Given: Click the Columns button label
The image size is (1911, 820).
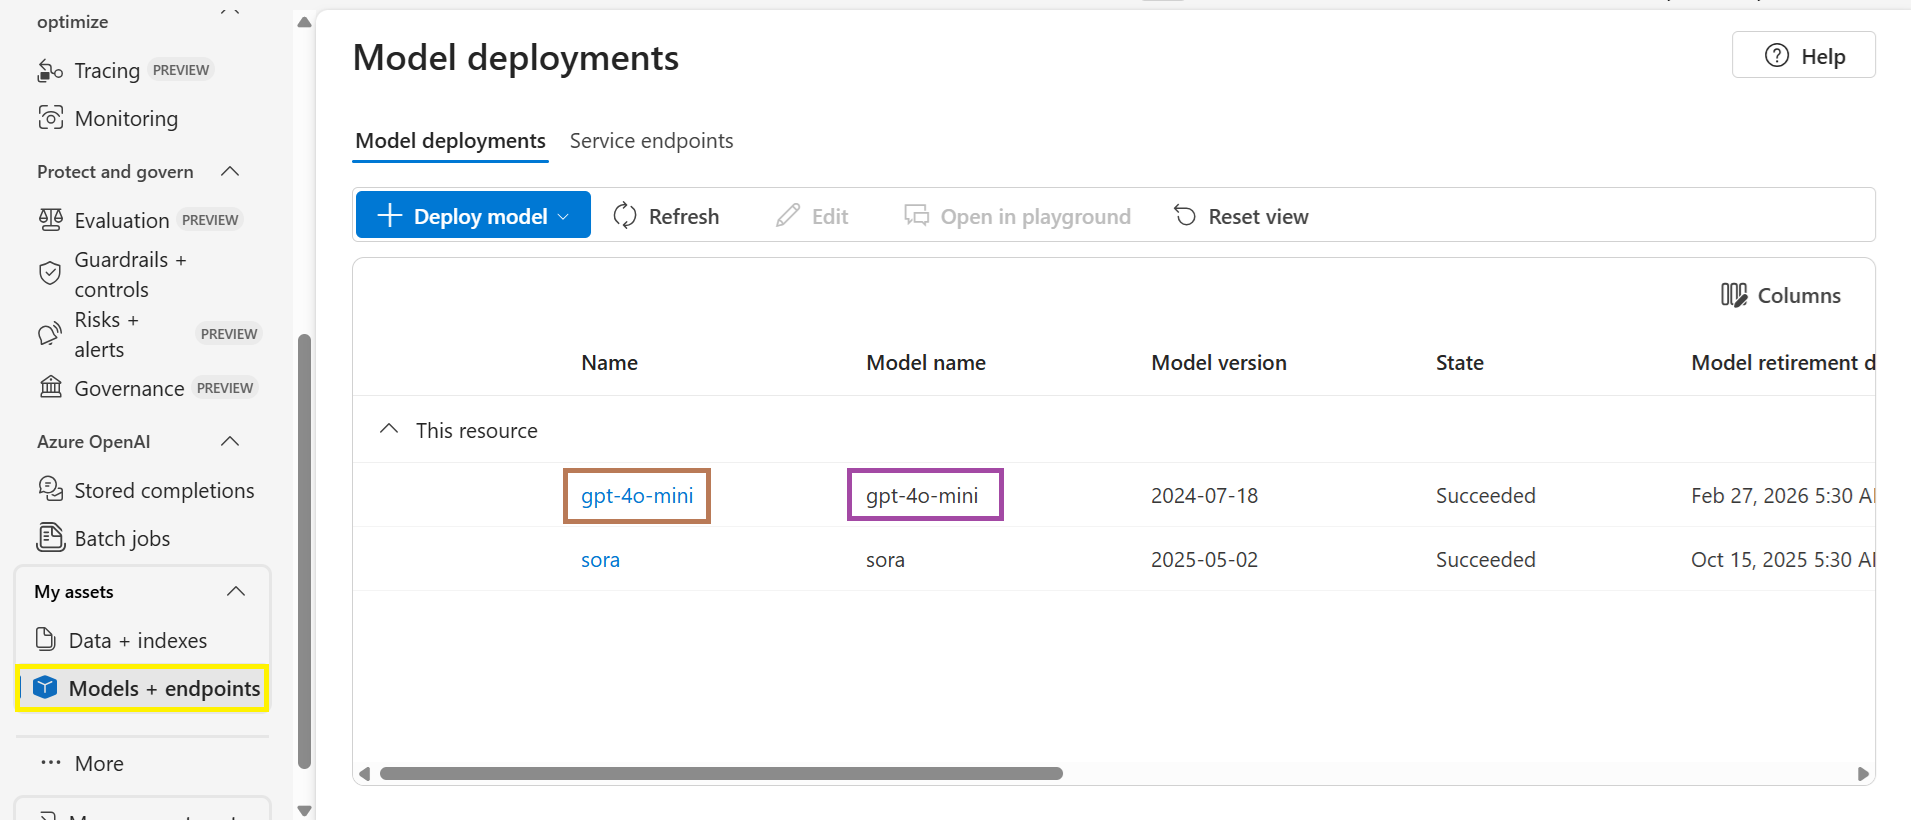Looking at the screenshot, I should (x=1799, y=295).
